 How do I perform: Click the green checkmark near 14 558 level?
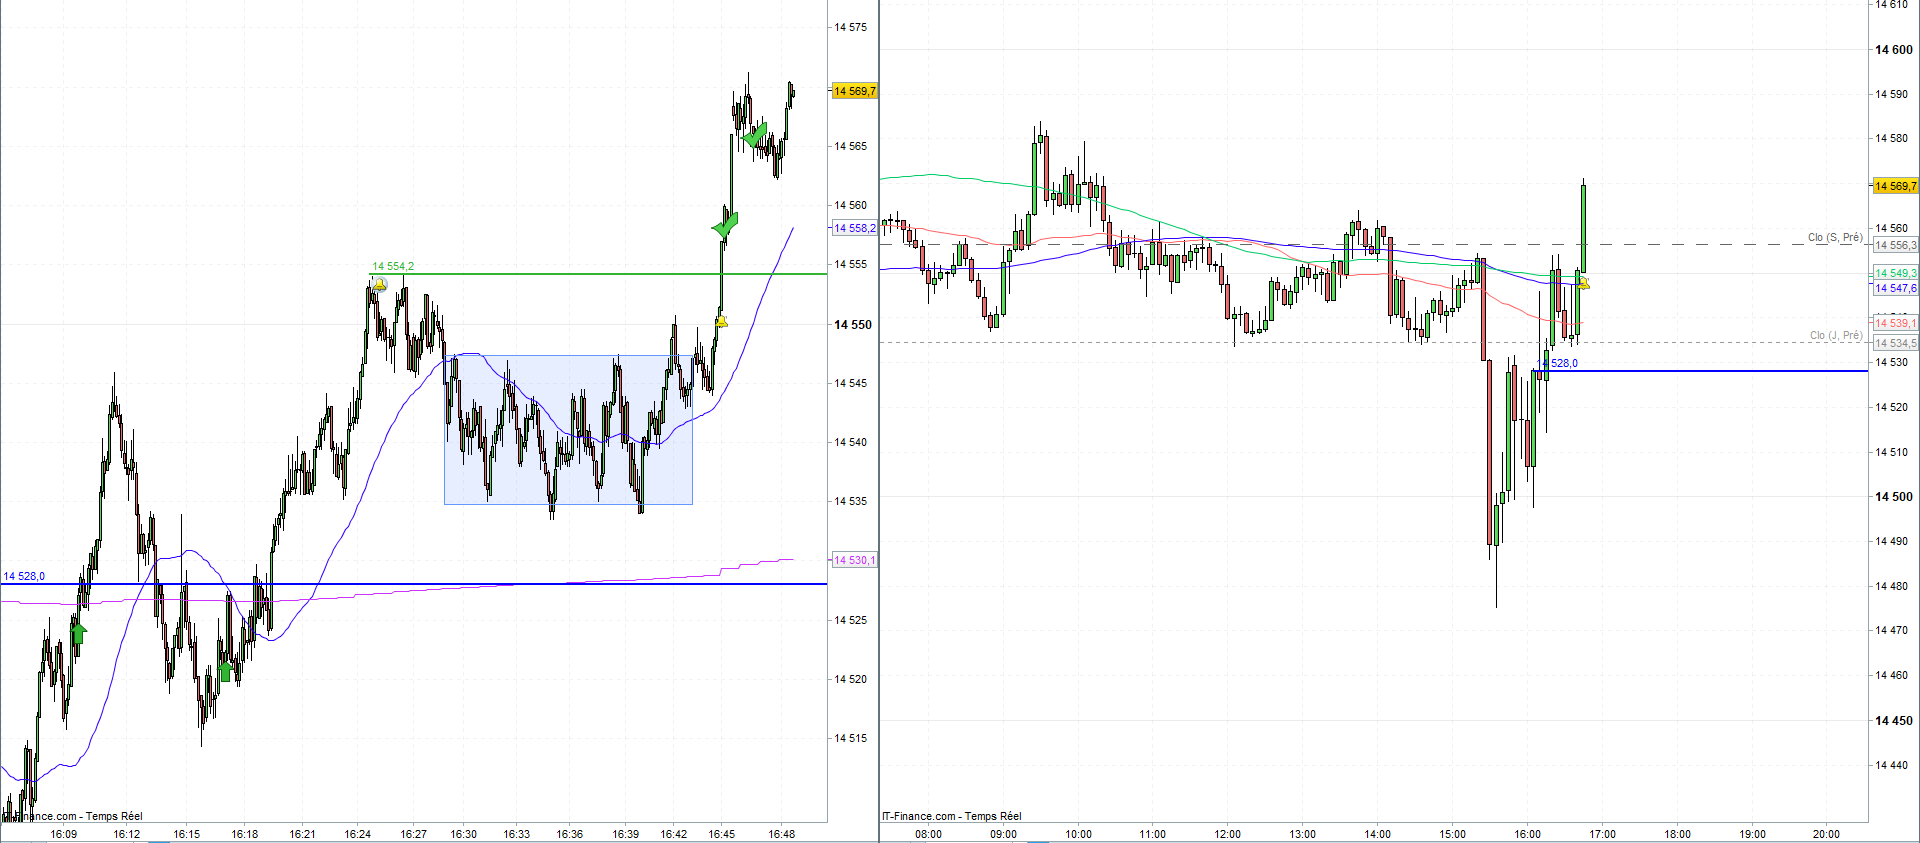coord(726,225)
